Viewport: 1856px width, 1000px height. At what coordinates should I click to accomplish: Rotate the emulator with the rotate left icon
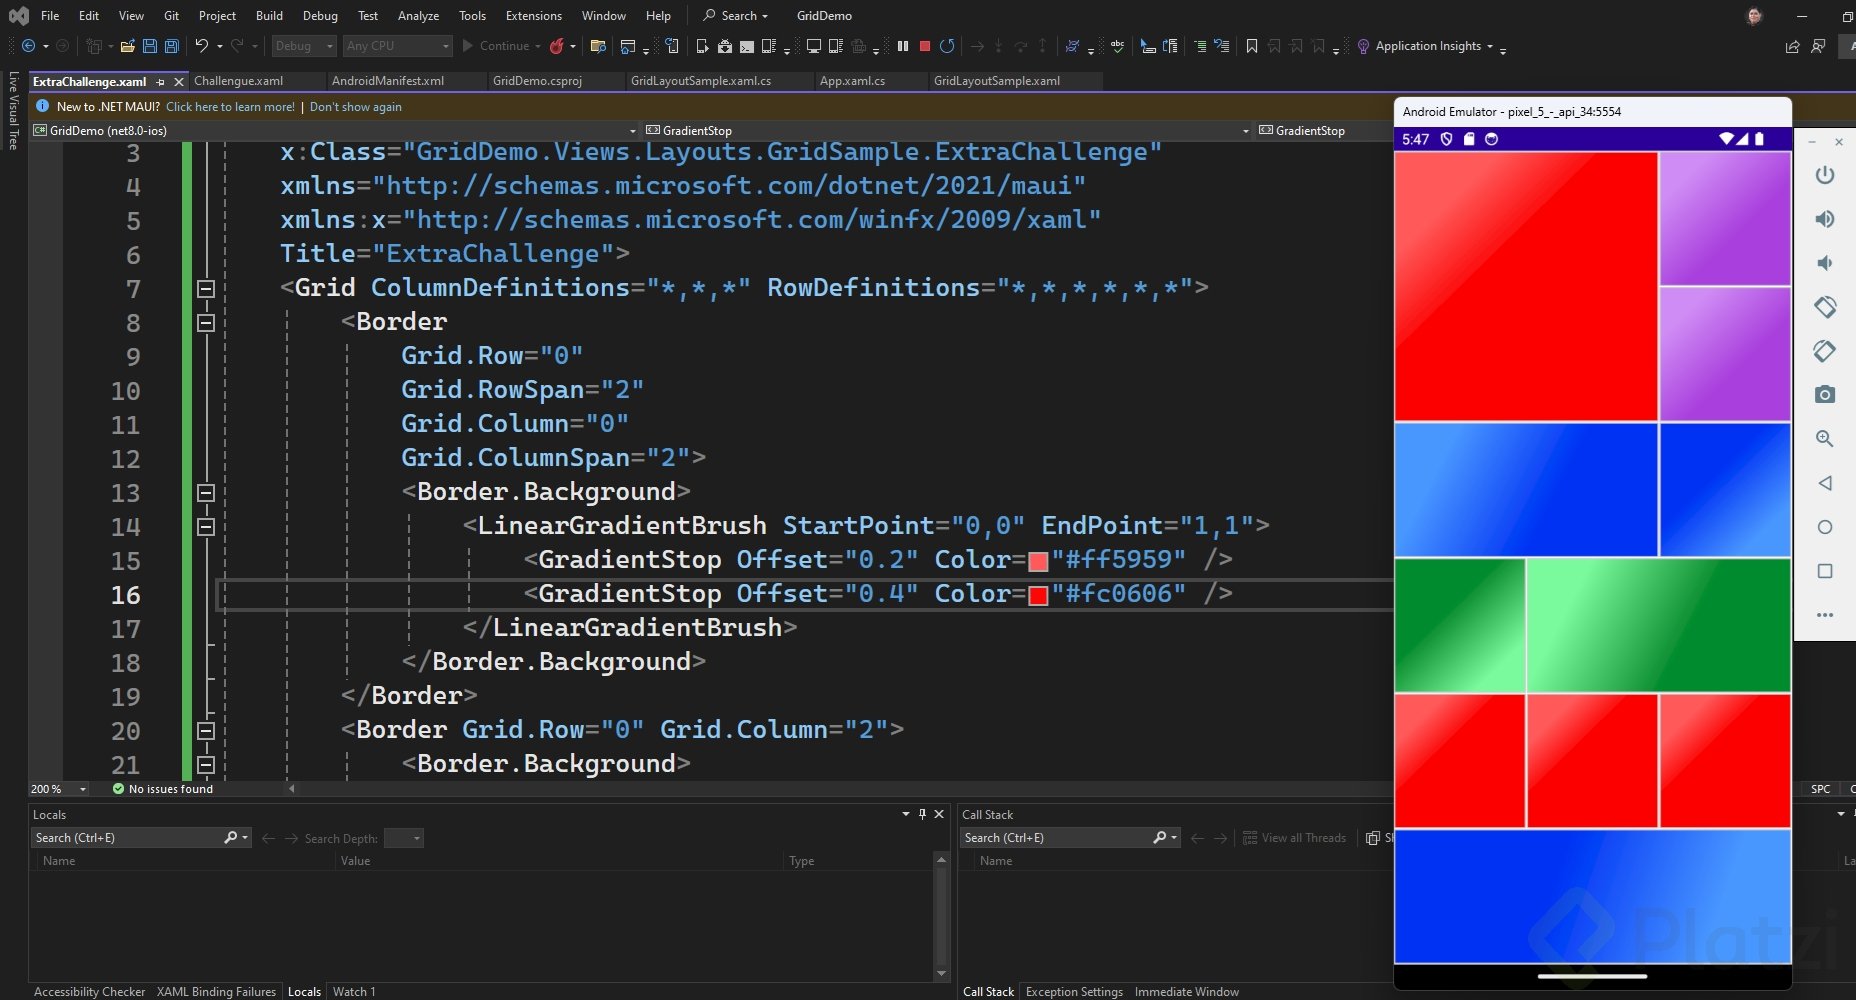[1825, 307]
